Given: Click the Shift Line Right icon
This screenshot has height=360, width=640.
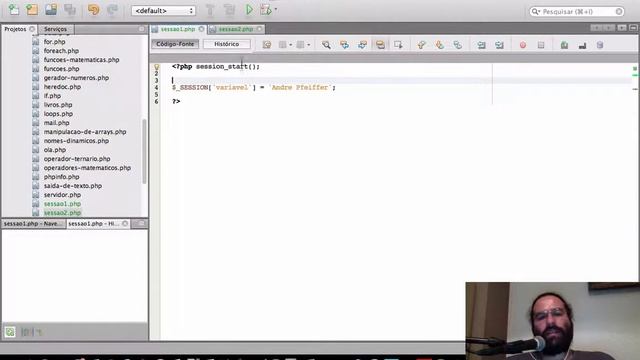Looking at the screenshot, I should tap(499, 45).
